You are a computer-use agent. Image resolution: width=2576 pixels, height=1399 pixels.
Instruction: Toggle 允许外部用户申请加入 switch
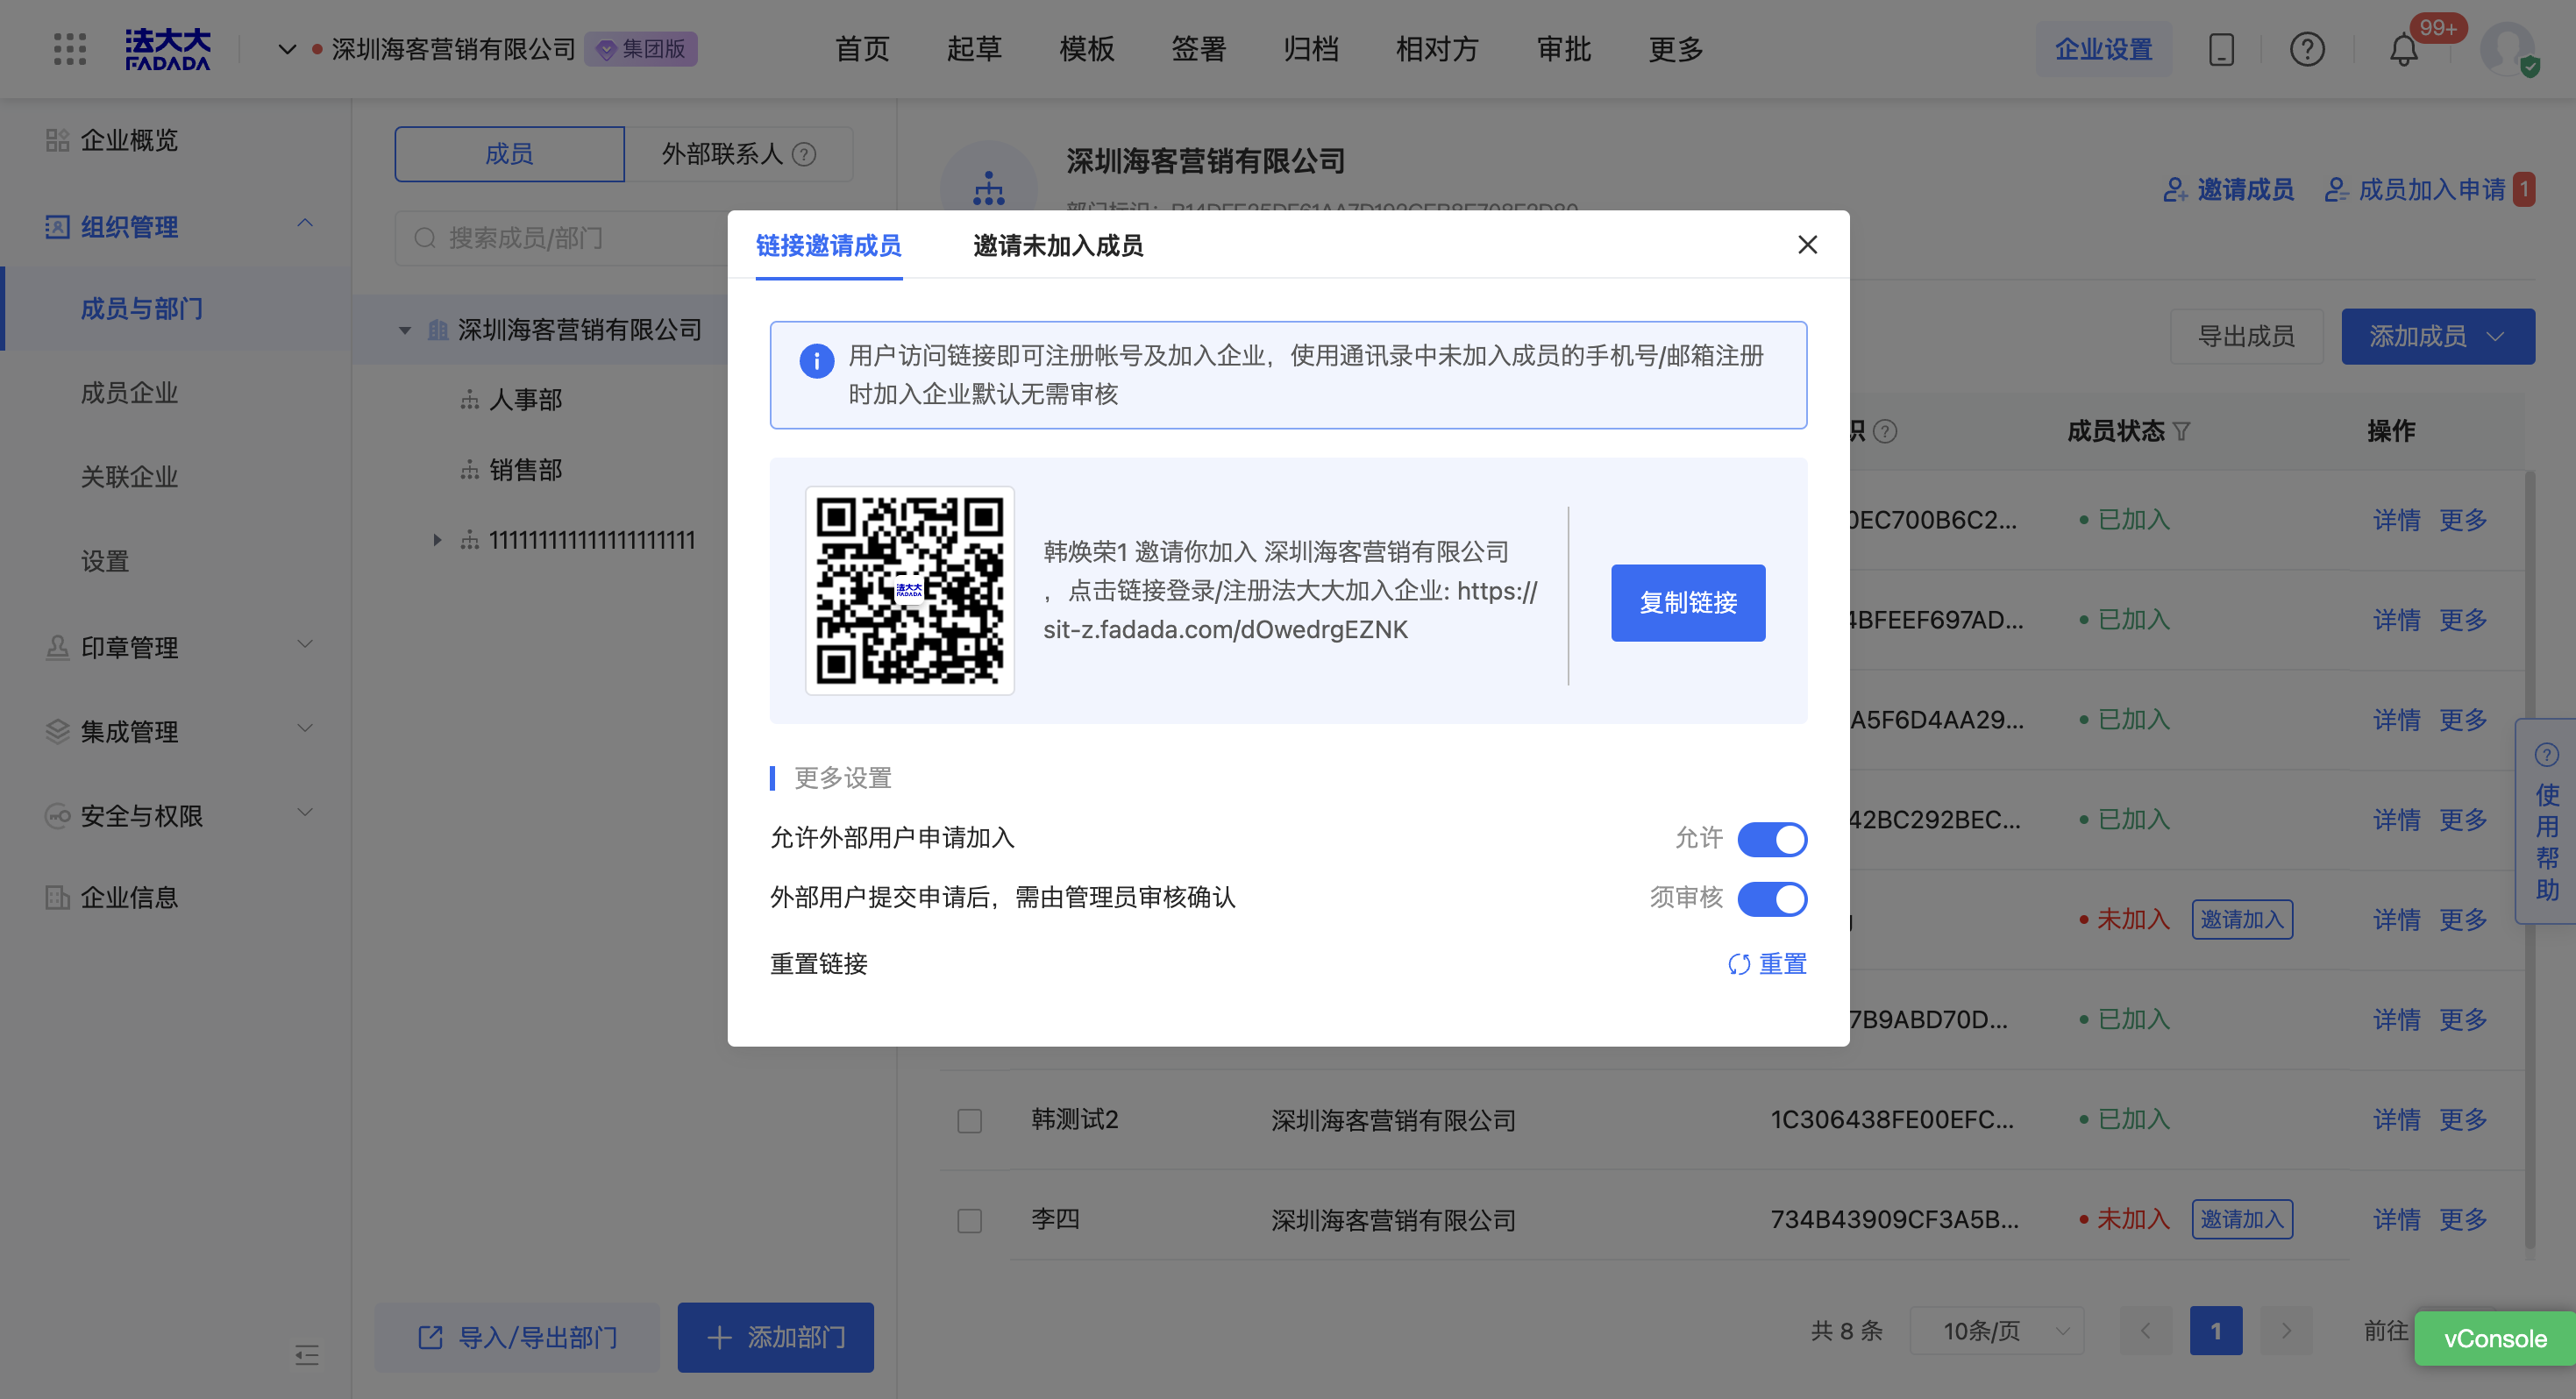[x=1772, y=839]
